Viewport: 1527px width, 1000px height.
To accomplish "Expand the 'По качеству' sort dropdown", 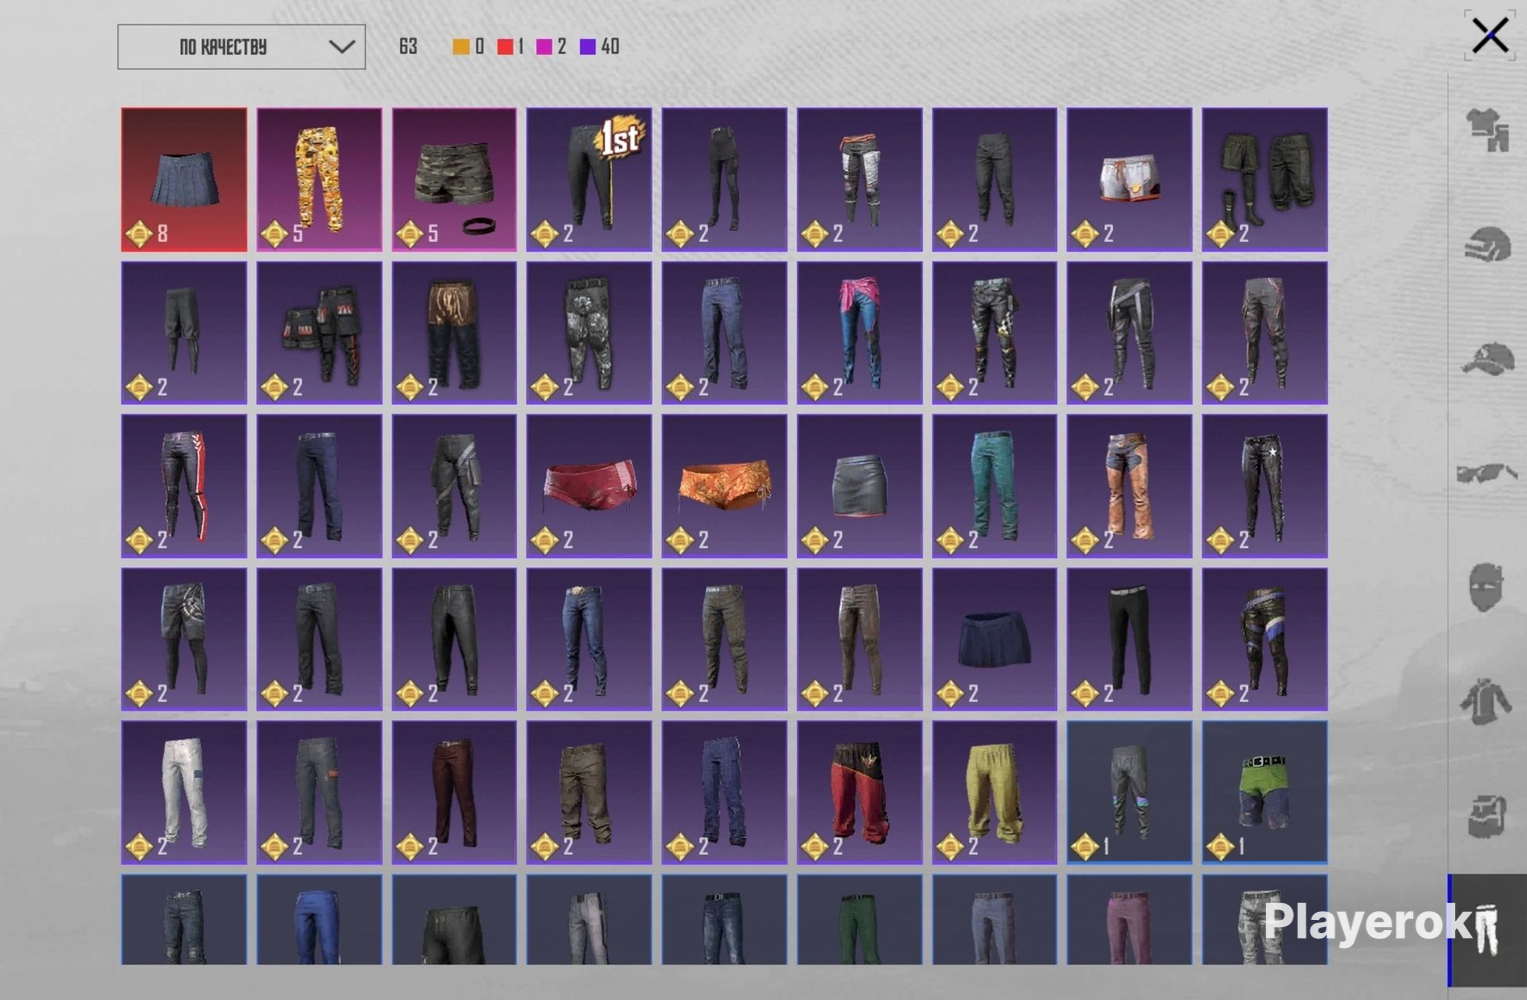I will coord(241,47).
